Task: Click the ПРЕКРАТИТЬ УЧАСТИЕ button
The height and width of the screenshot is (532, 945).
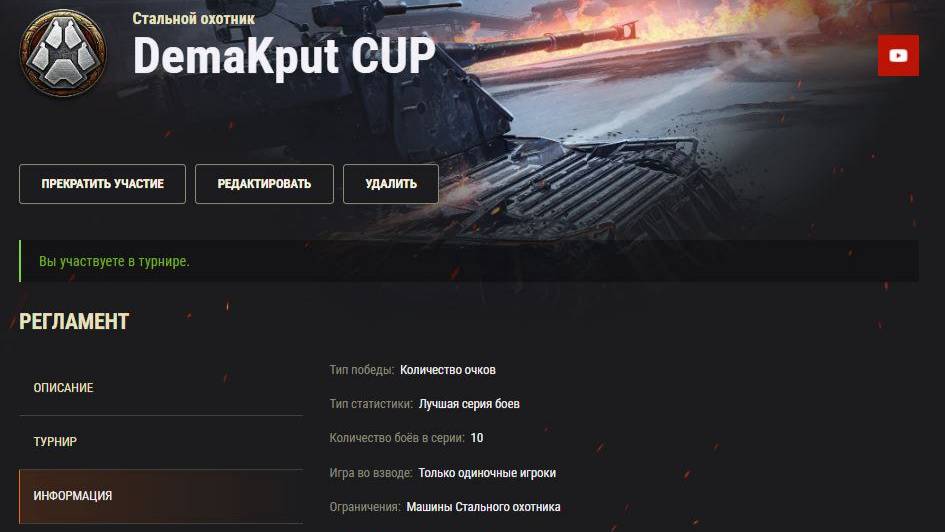Action: 102,184
